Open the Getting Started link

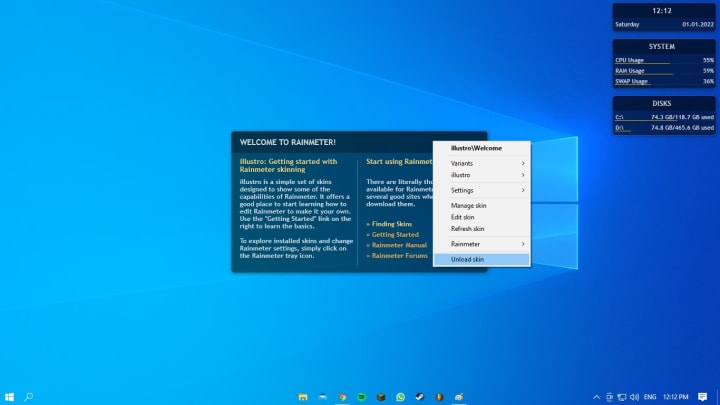[x=393, y=235]
